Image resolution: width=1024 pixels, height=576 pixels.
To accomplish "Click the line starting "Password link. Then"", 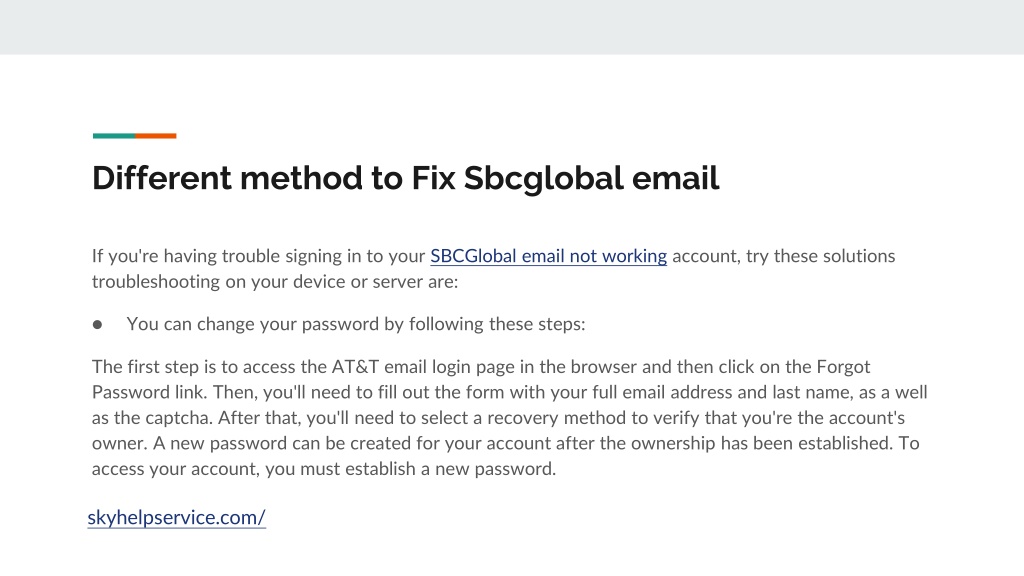I will (509, 392).
